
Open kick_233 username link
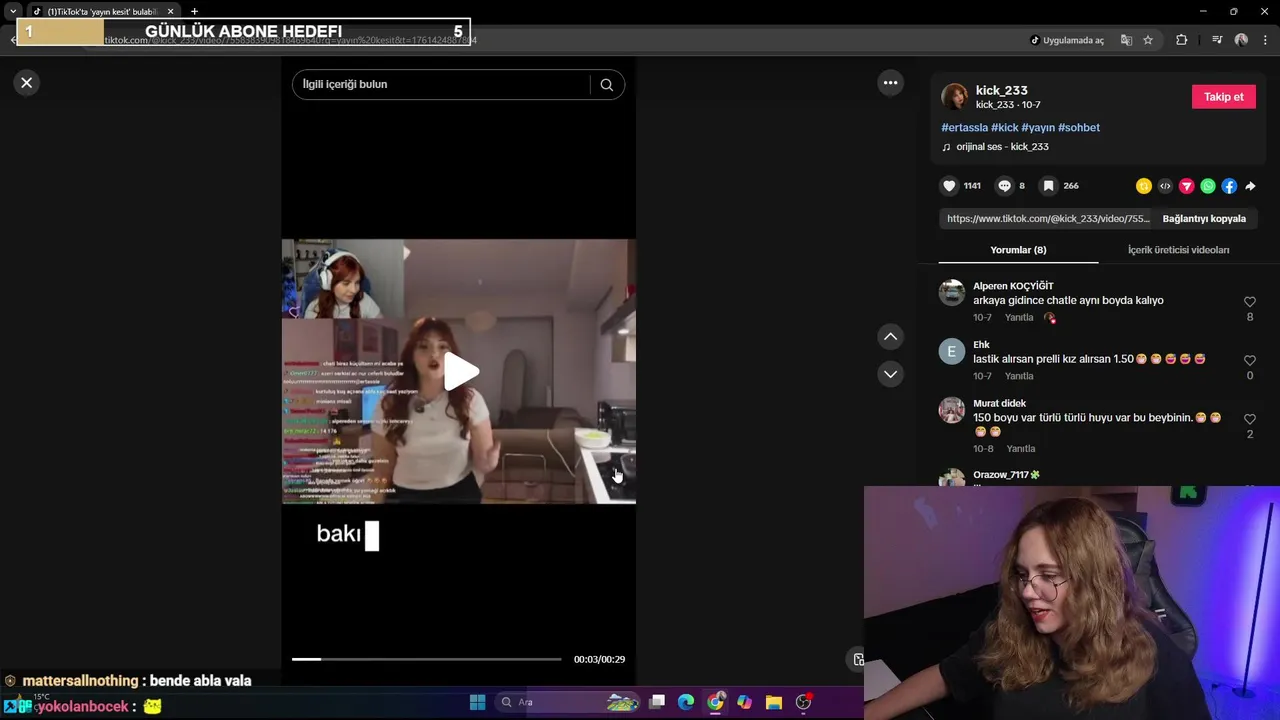click(x=1001, y=90)
